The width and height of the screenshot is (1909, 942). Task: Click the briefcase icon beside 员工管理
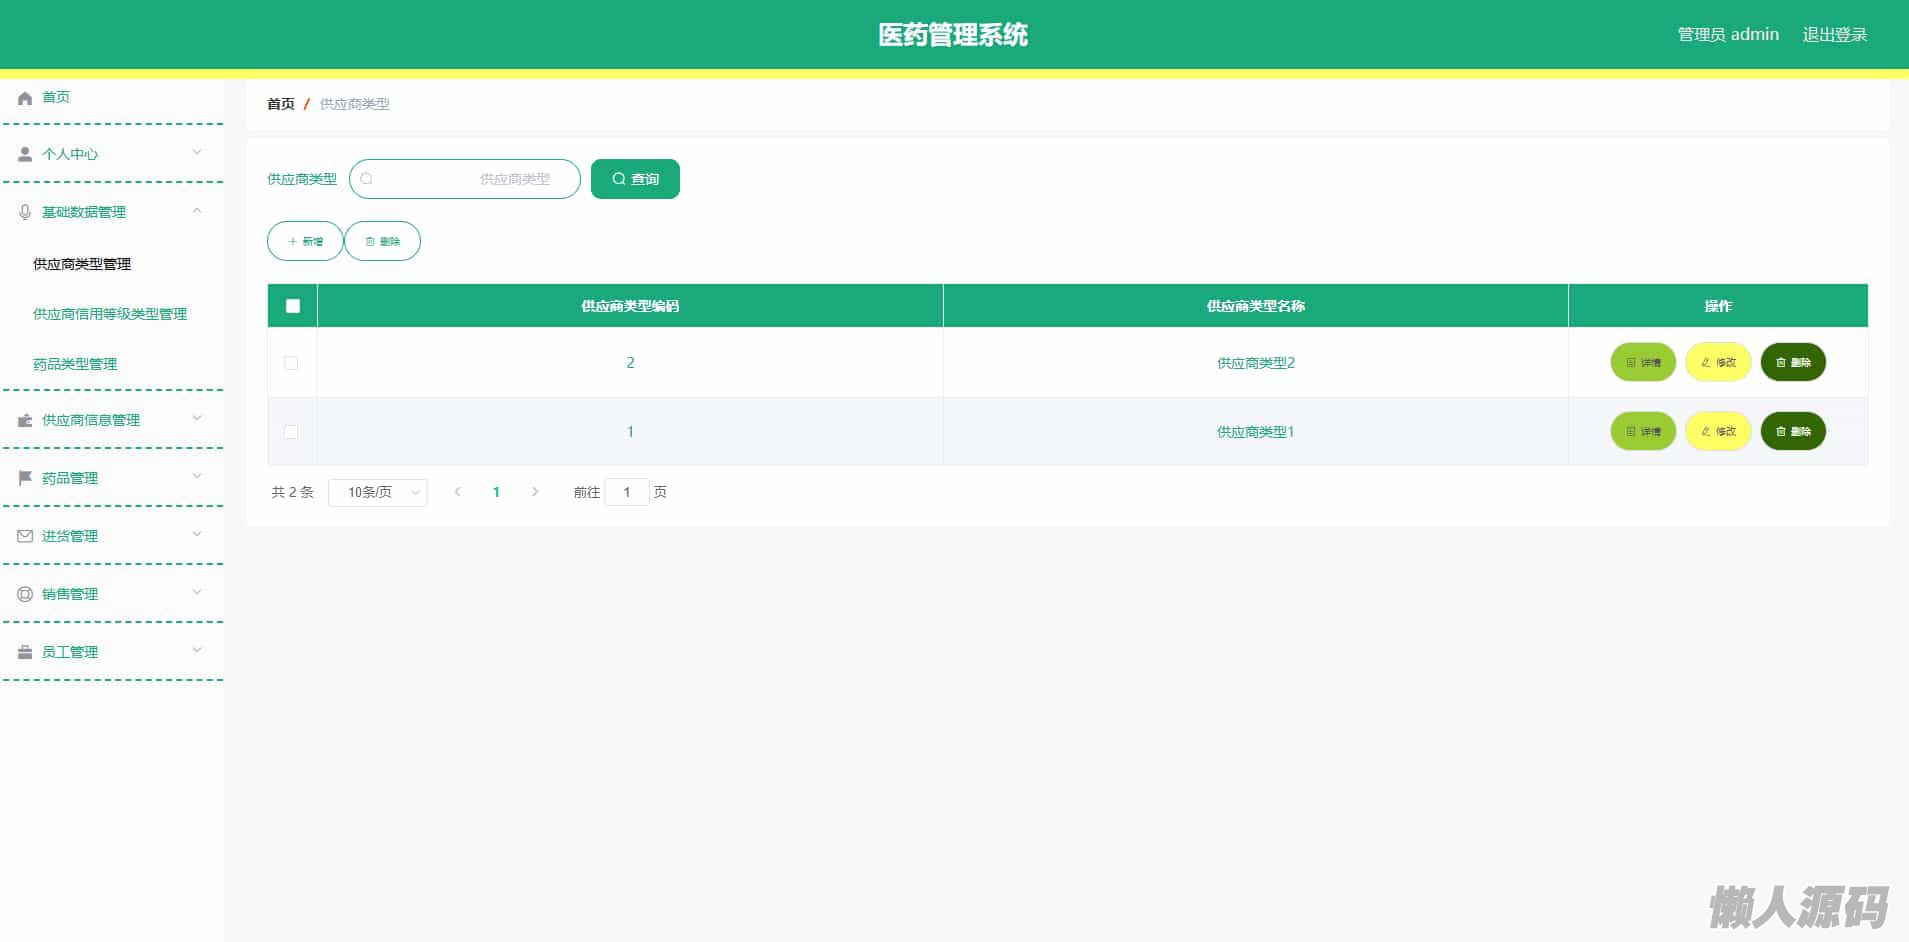point(25,652)
